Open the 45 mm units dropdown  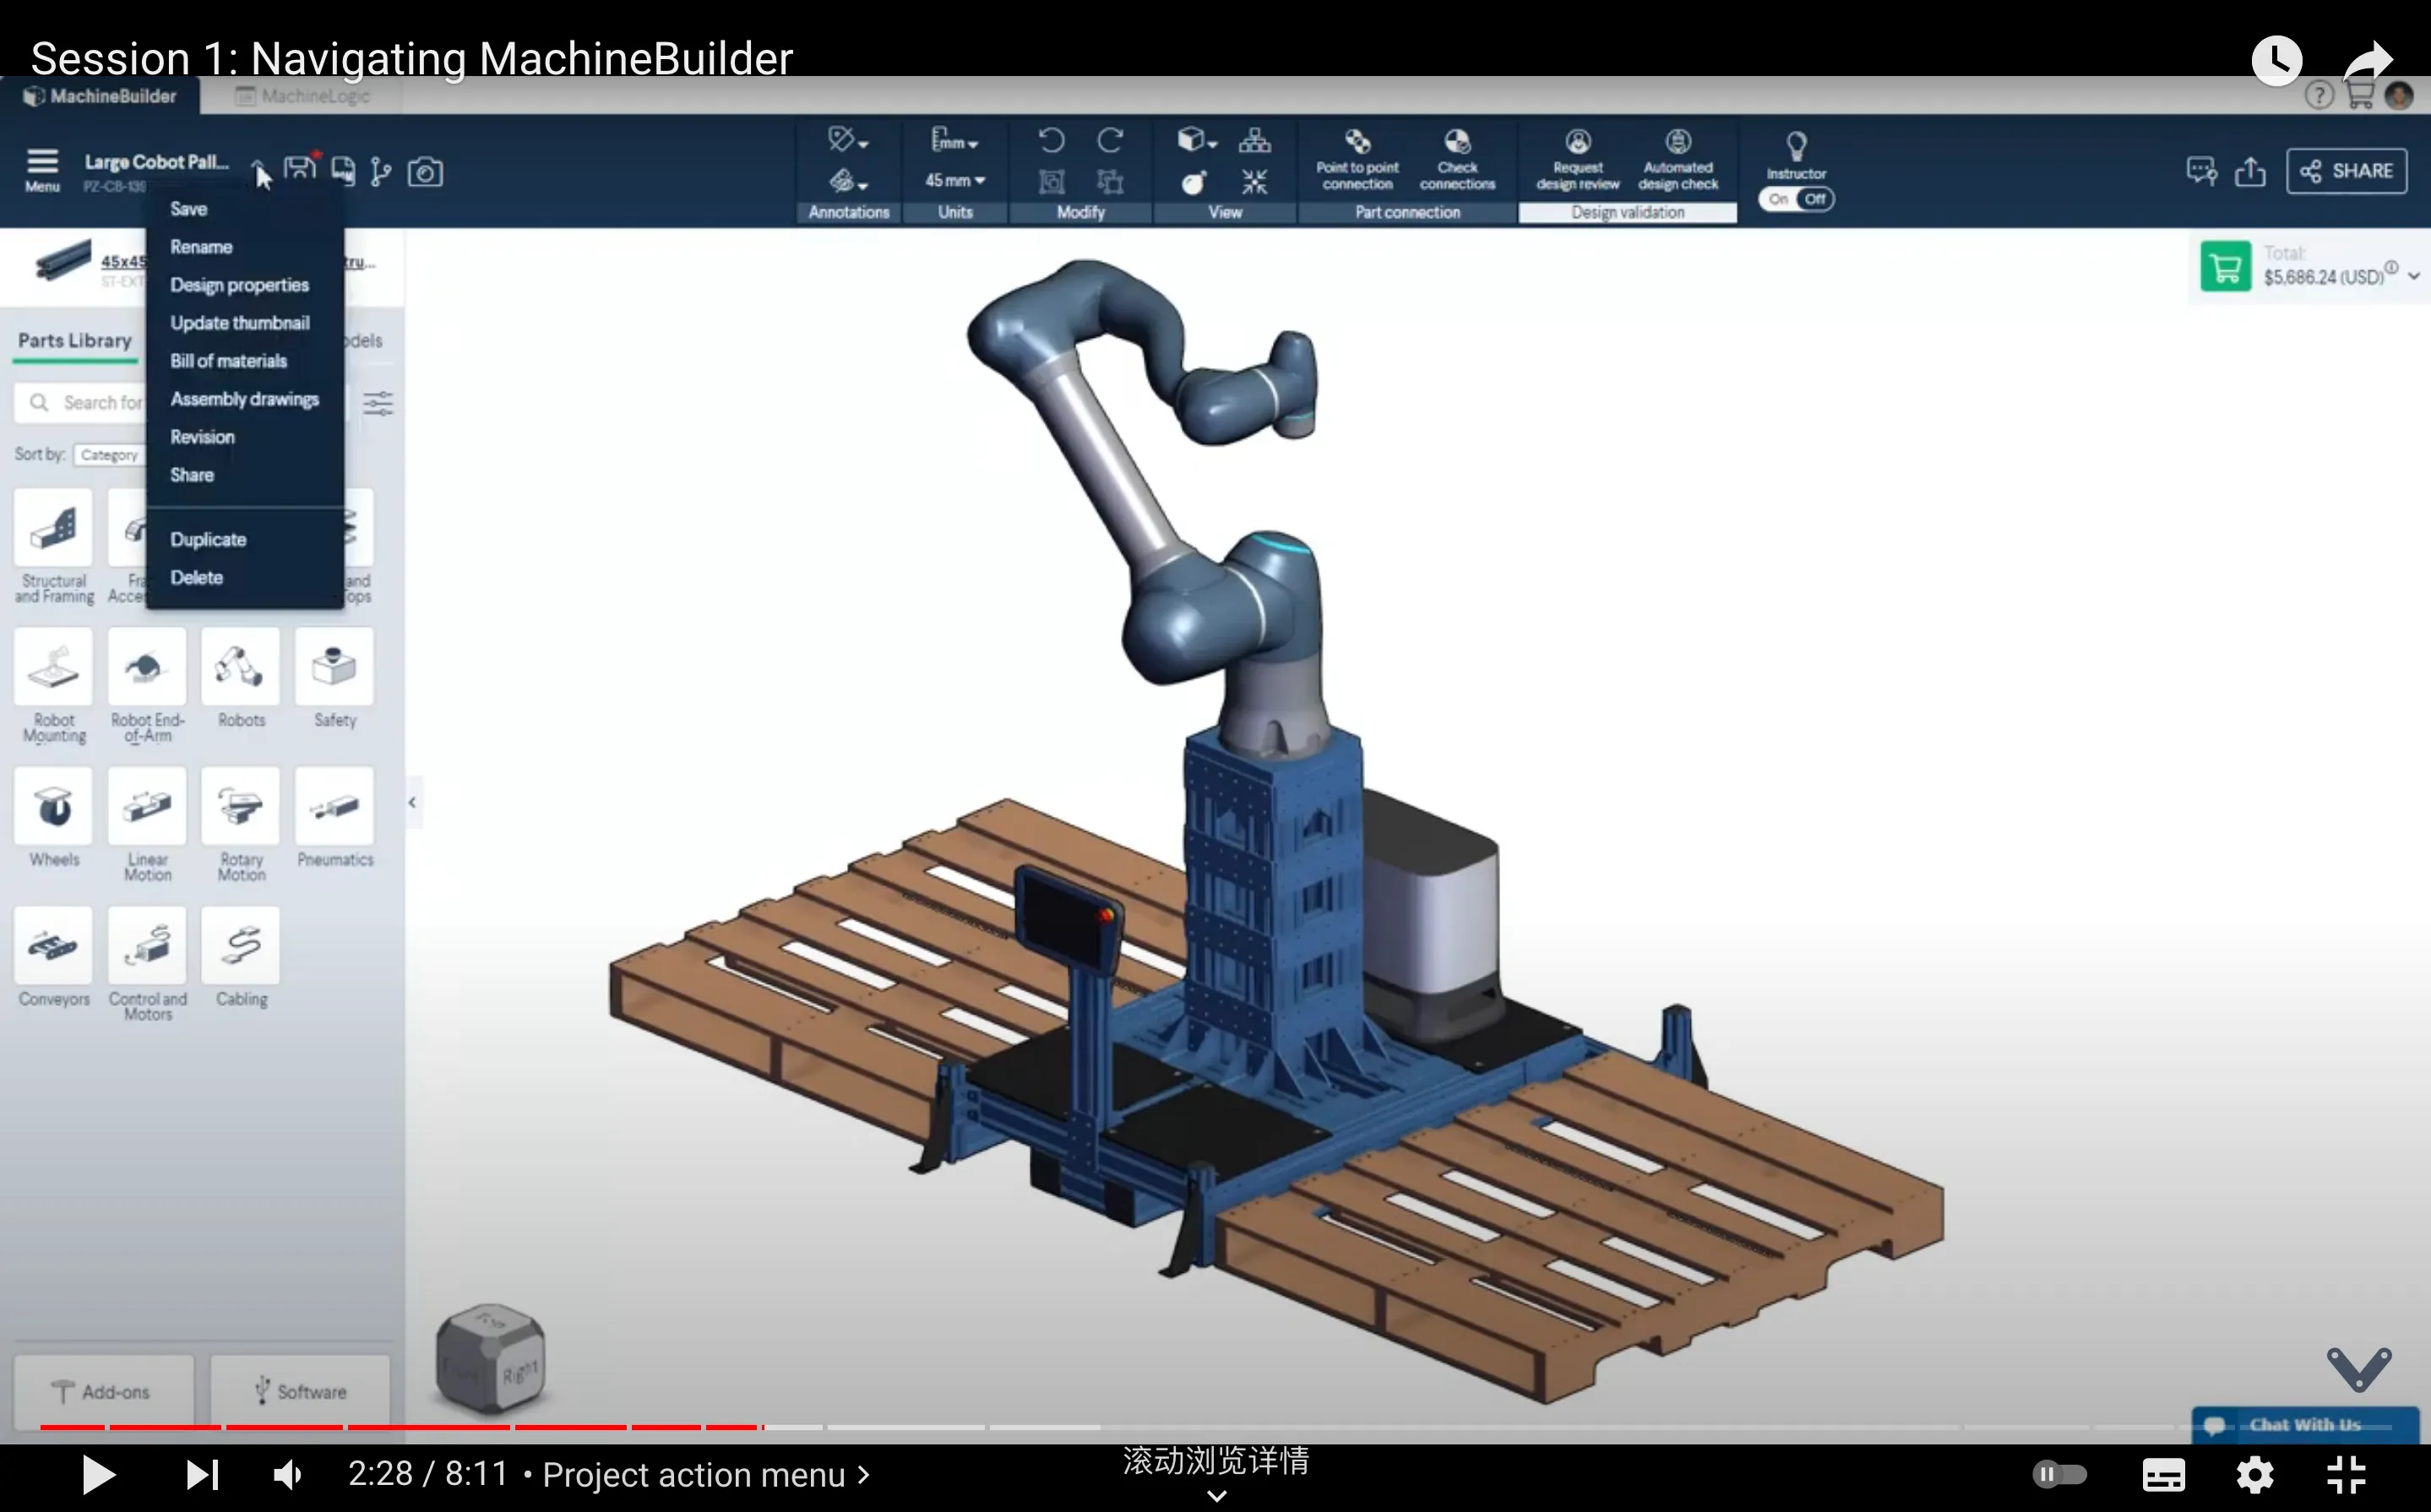(954, 180)
